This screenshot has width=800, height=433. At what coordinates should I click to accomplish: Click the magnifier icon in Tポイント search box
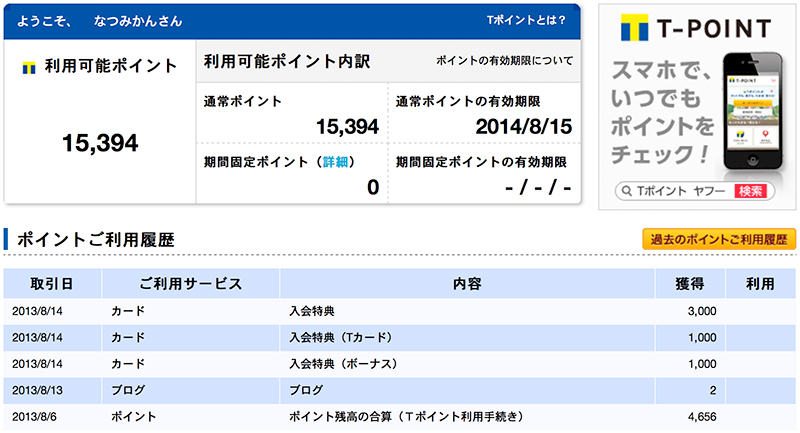[x=627, y=191]
